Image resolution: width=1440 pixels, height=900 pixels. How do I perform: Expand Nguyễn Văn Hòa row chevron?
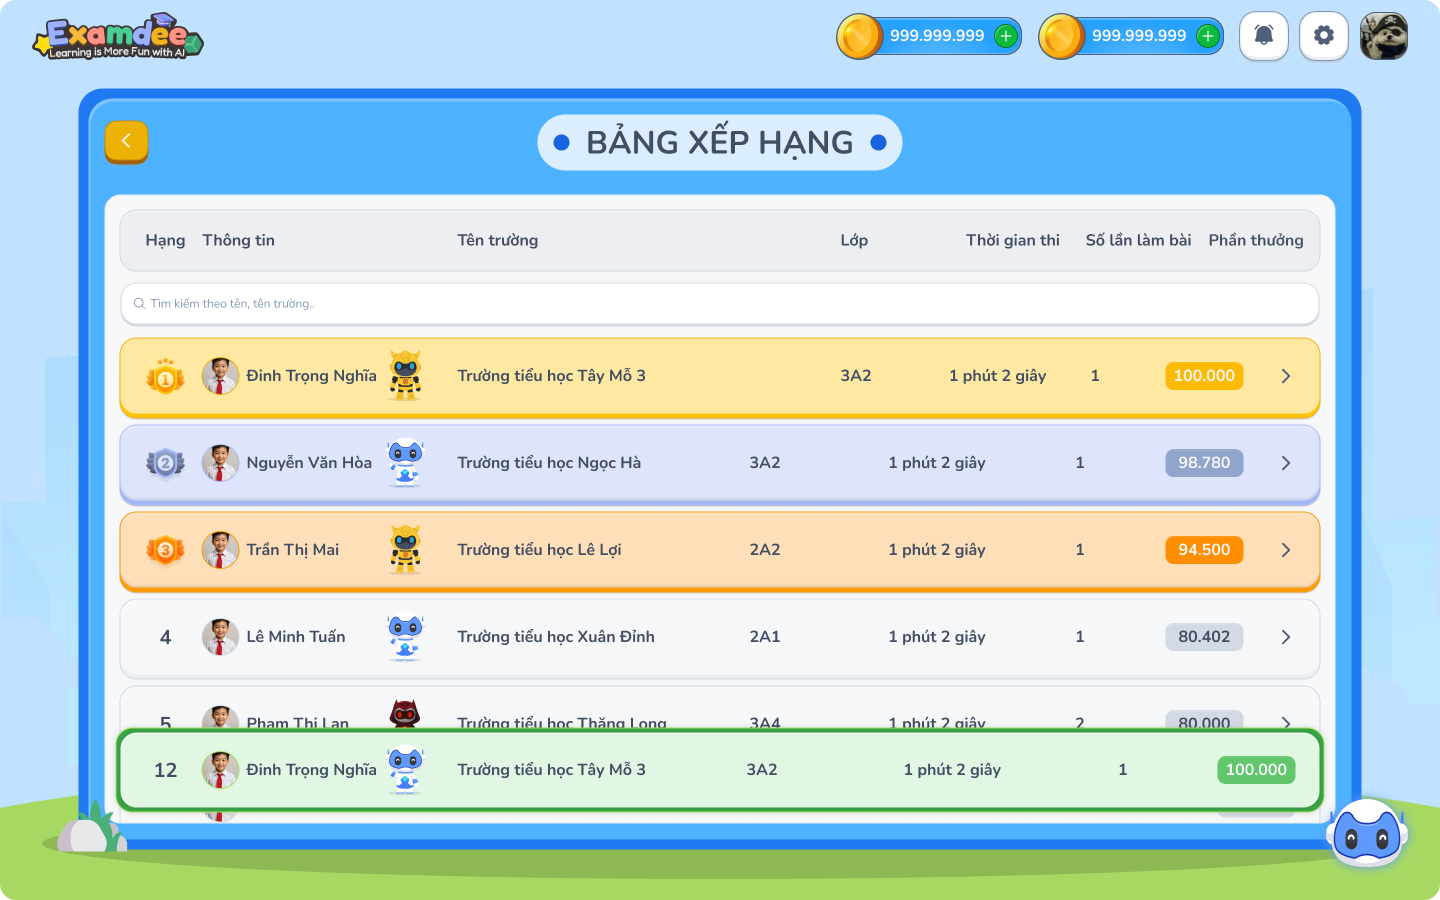pos(1286,463)
